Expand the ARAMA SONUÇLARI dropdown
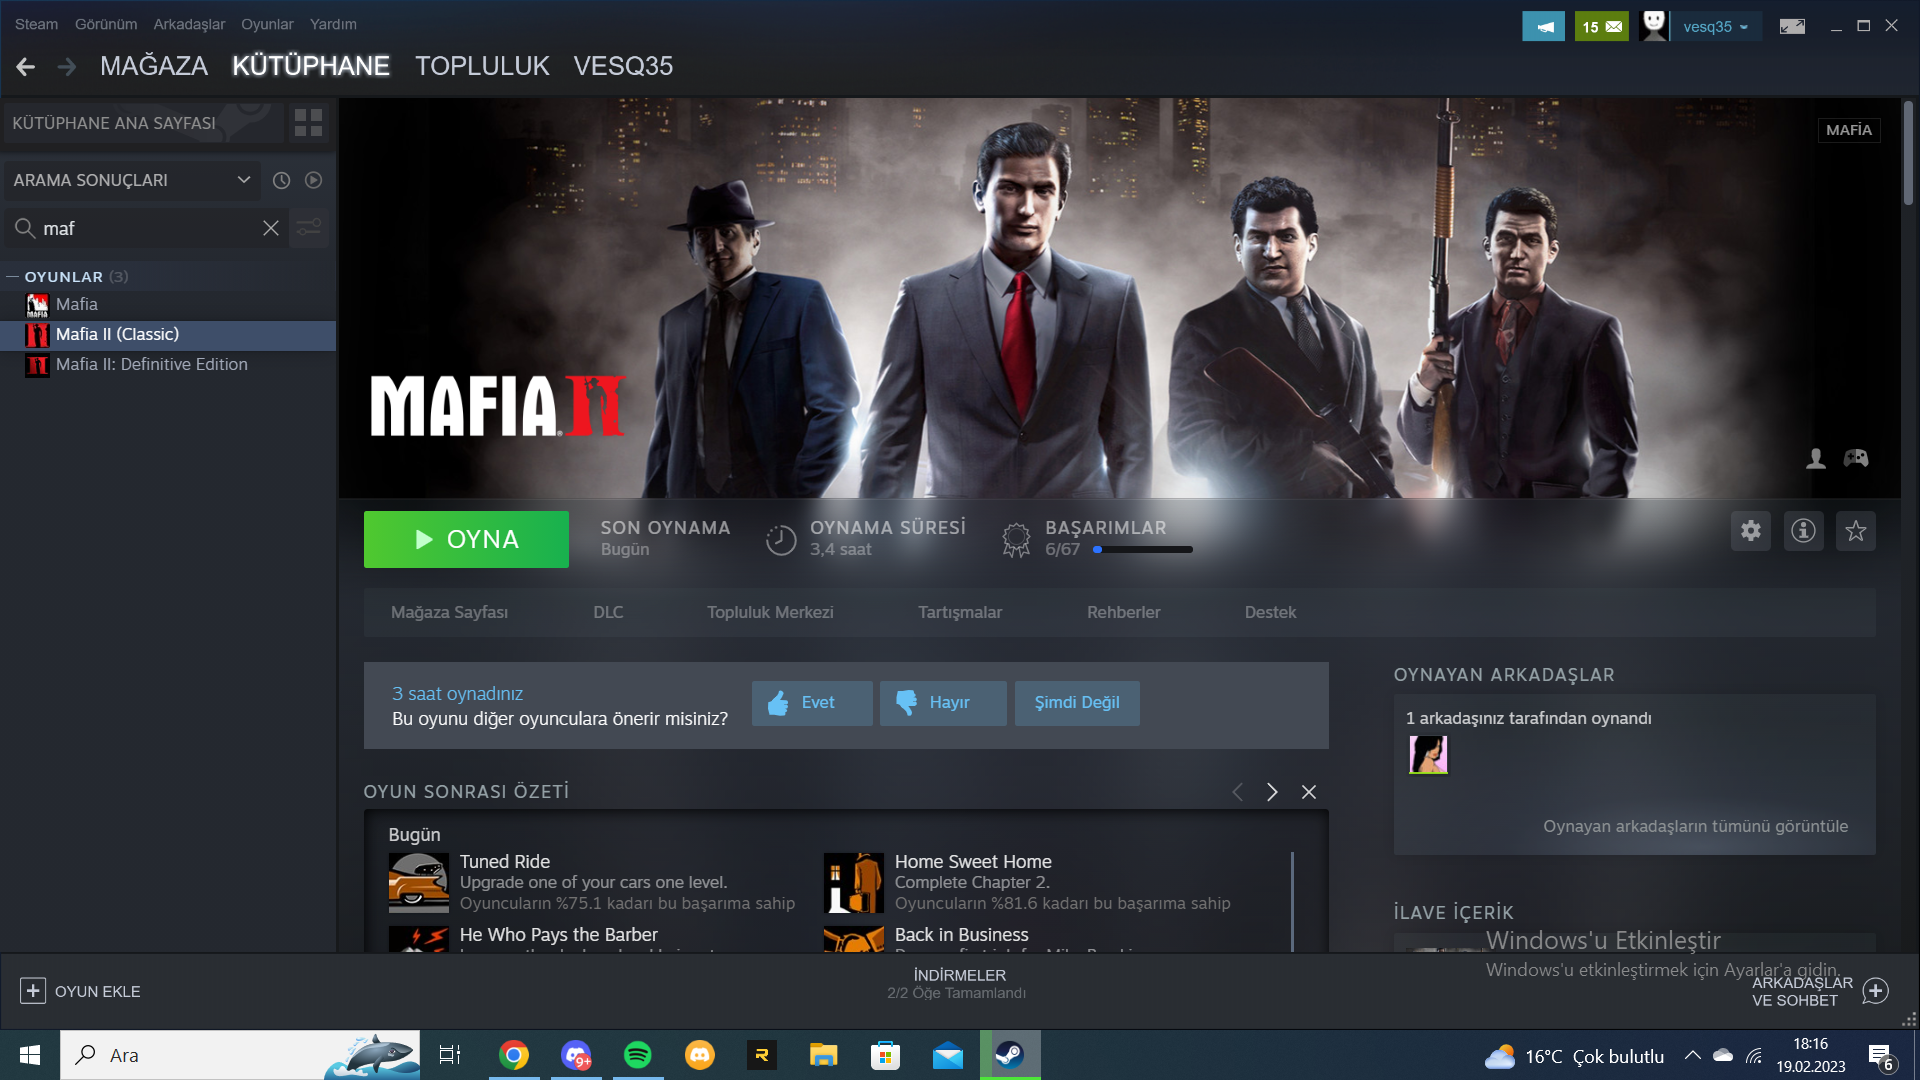Image resolution: width=1920 pixels, height=1080 pixels. tap(243, 180)
